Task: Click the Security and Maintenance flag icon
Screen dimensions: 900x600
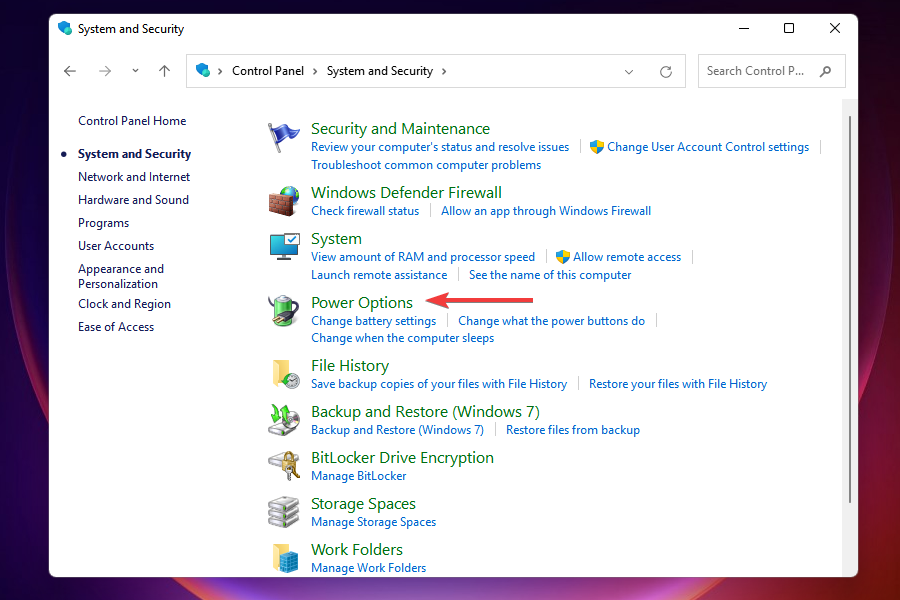Action: (x=284, y=137)
